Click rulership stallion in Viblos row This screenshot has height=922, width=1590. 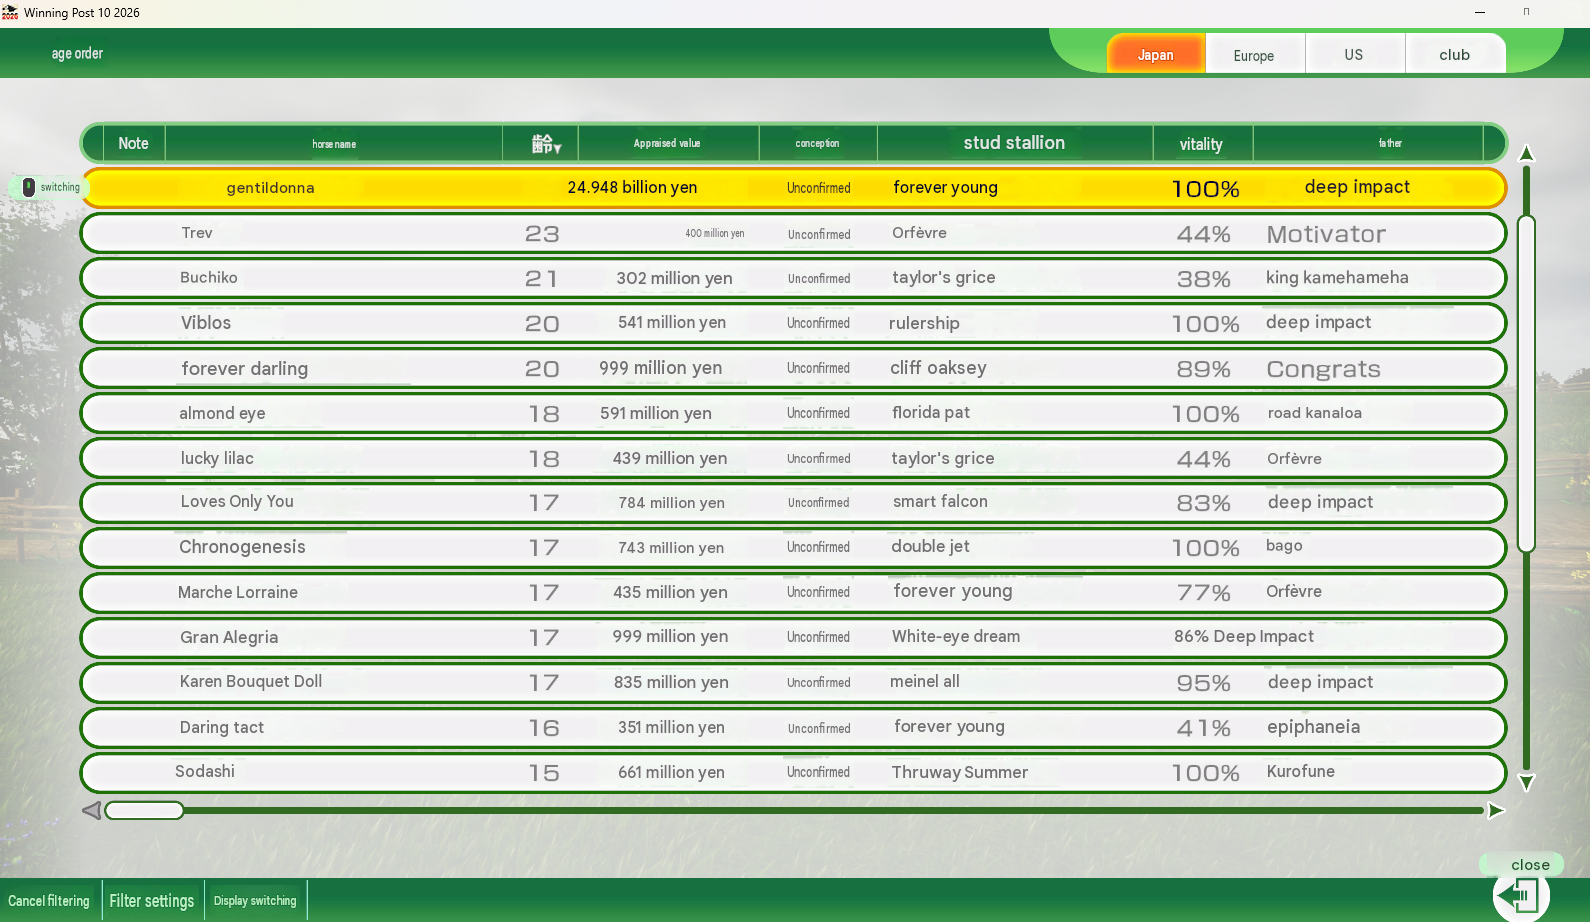coord(924,323)
